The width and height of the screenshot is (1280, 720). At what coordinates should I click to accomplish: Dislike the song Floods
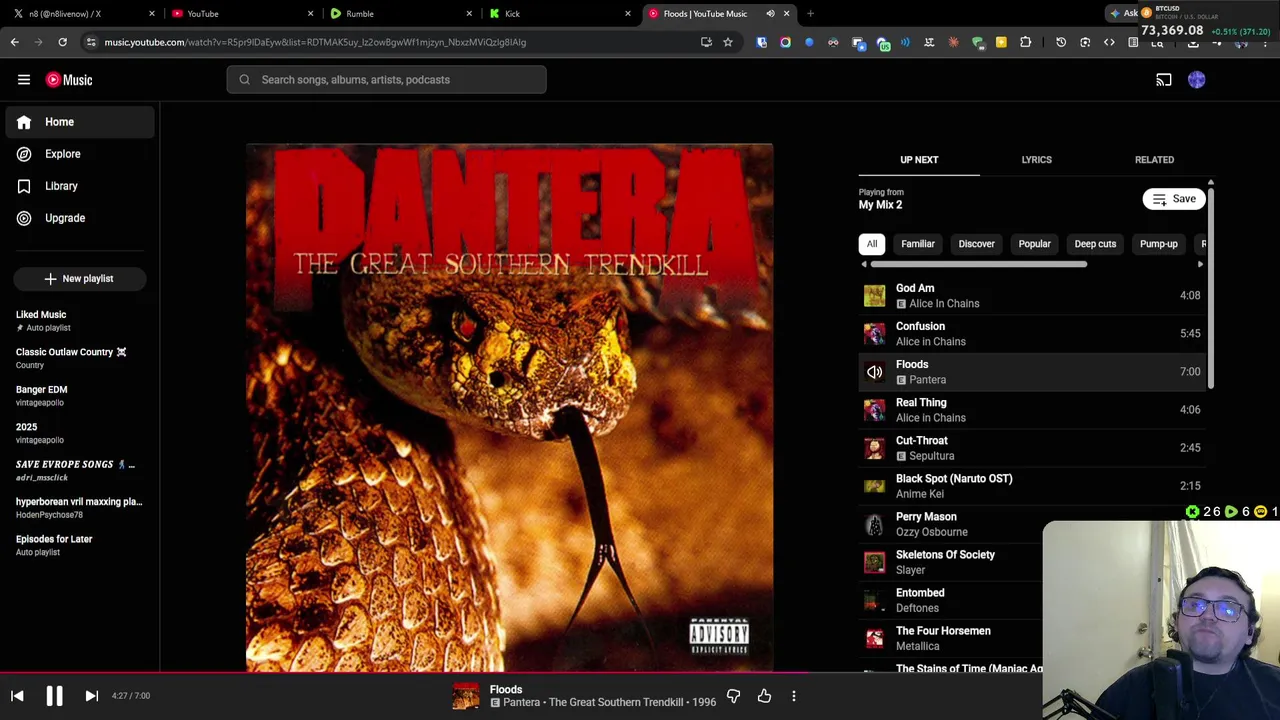(733, 696)
